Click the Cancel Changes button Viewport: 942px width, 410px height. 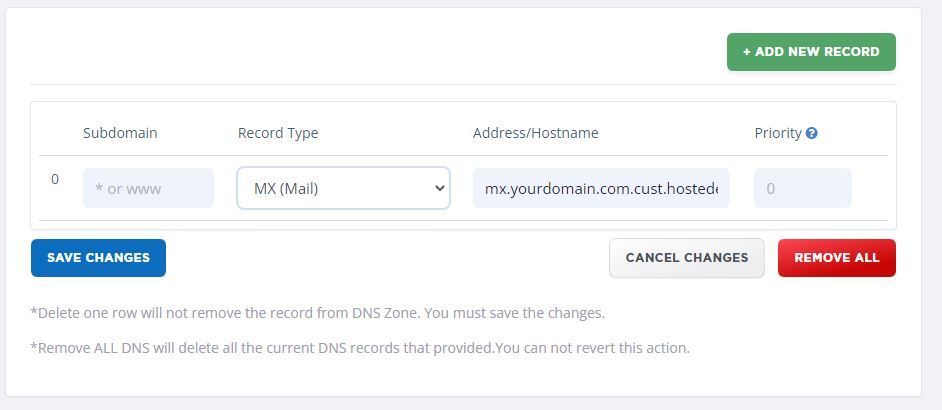point(686,258)
